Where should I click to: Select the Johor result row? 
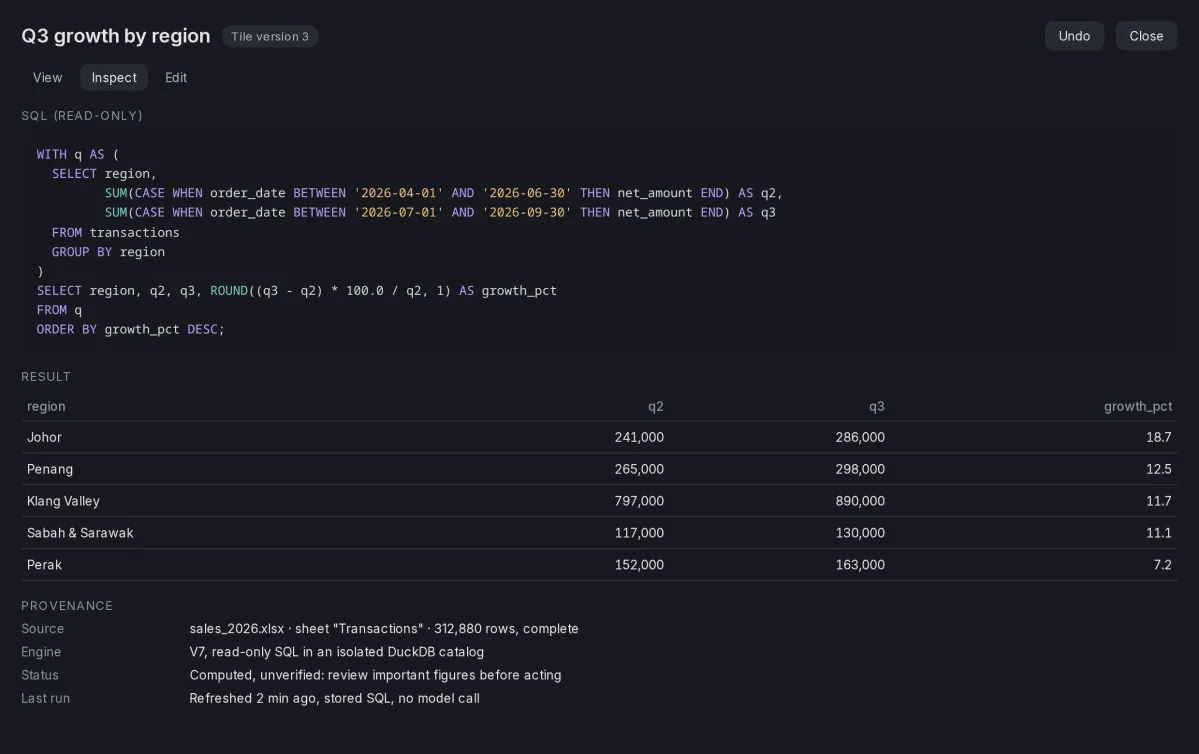[600, 437]
